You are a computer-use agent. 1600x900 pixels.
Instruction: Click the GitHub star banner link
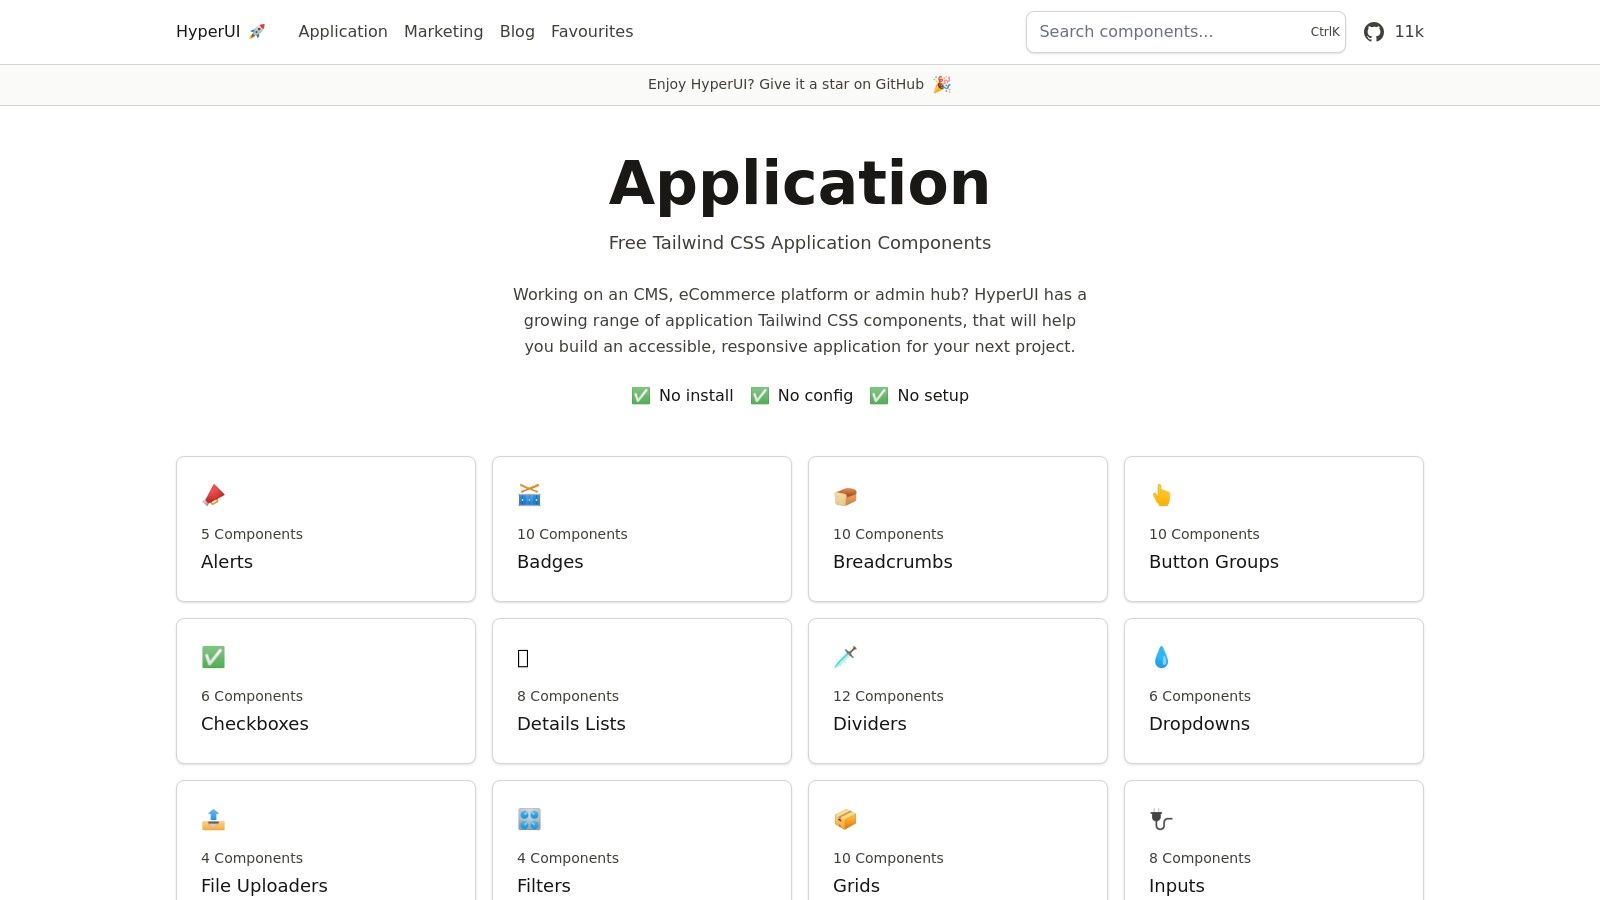[x=800, y=84]
